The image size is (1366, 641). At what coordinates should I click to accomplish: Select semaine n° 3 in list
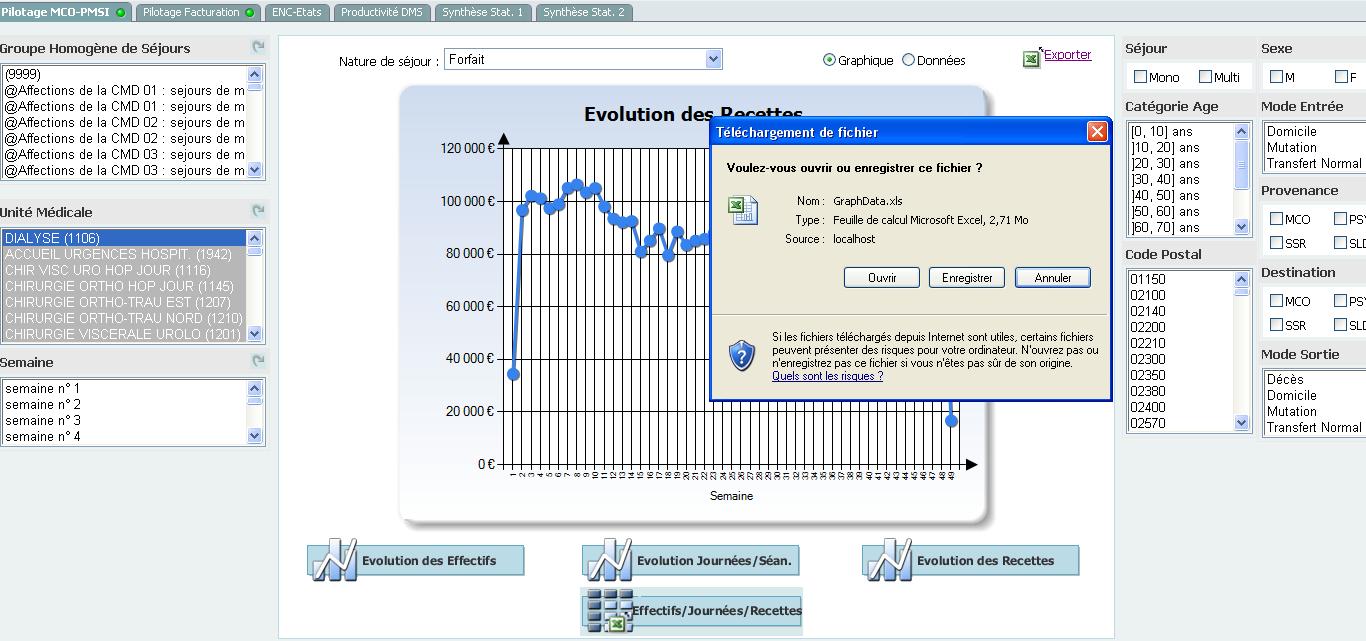[x=43, y=421]
